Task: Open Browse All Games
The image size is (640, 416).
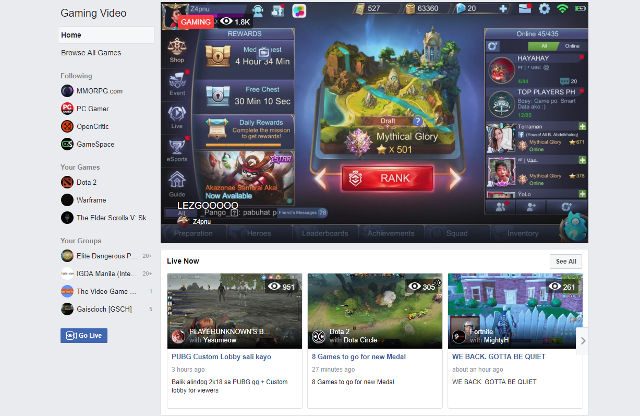Action: pyautogui.click(x=91, y=53)
